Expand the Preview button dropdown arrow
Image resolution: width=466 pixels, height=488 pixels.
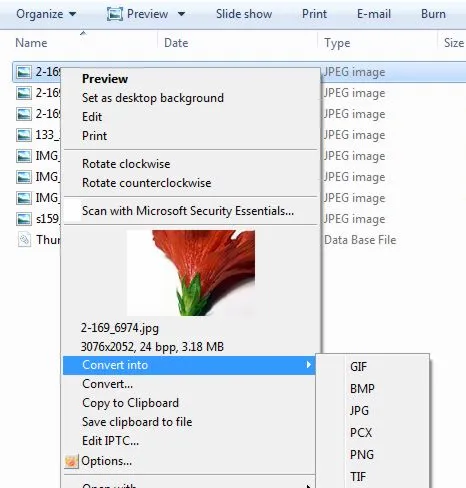point(182,14)
